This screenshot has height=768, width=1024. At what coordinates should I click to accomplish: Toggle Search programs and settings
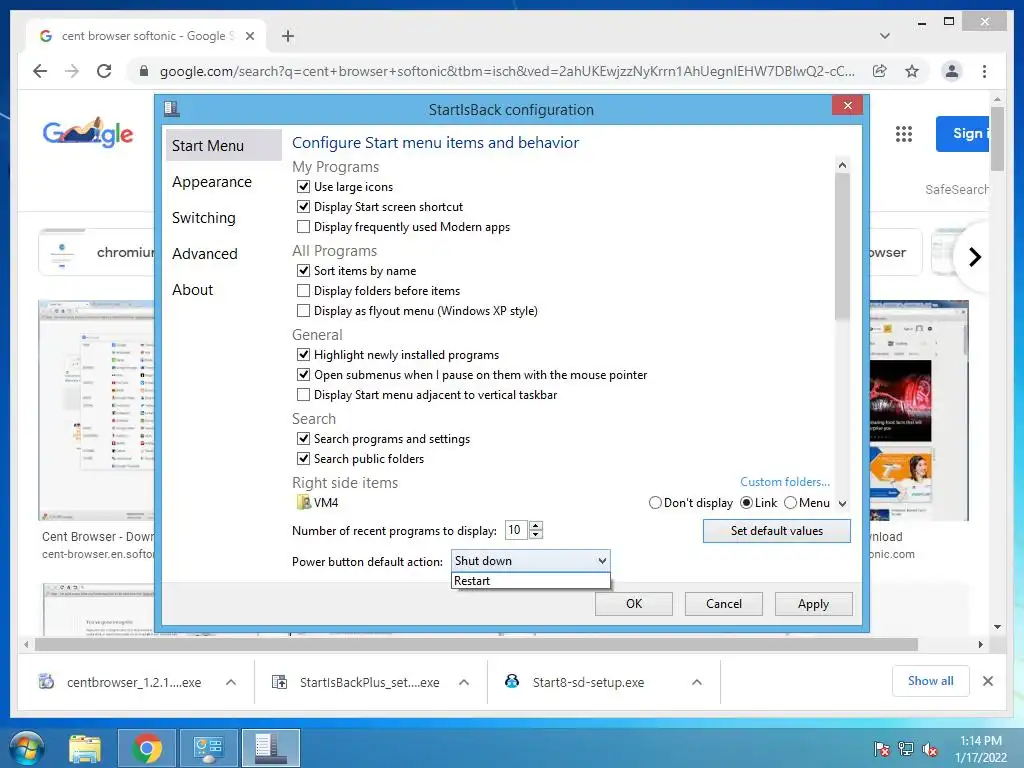coord(303,439)
